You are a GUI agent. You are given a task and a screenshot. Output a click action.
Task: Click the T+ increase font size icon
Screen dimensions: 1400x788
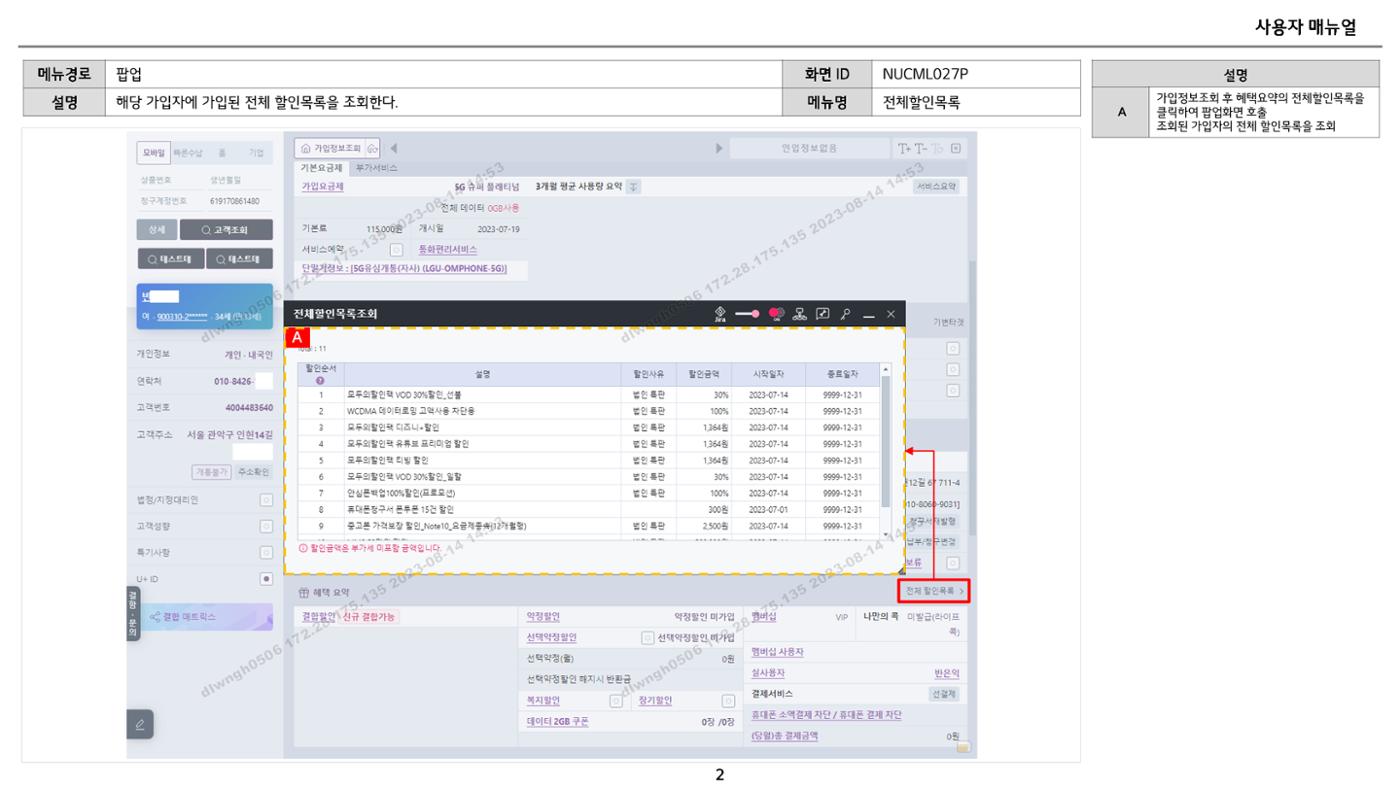tap(906, 148)
